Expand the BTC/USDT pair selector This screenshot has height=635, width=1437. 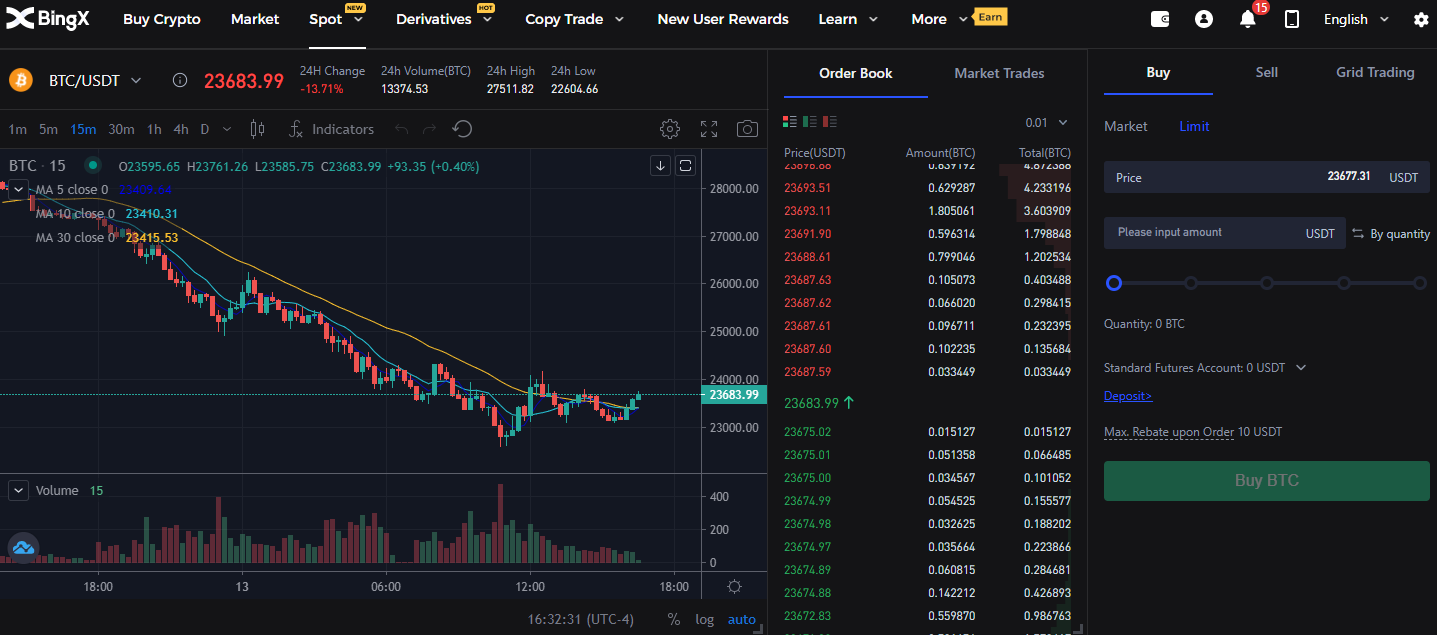pyautogui.click(x=137, y=80)
